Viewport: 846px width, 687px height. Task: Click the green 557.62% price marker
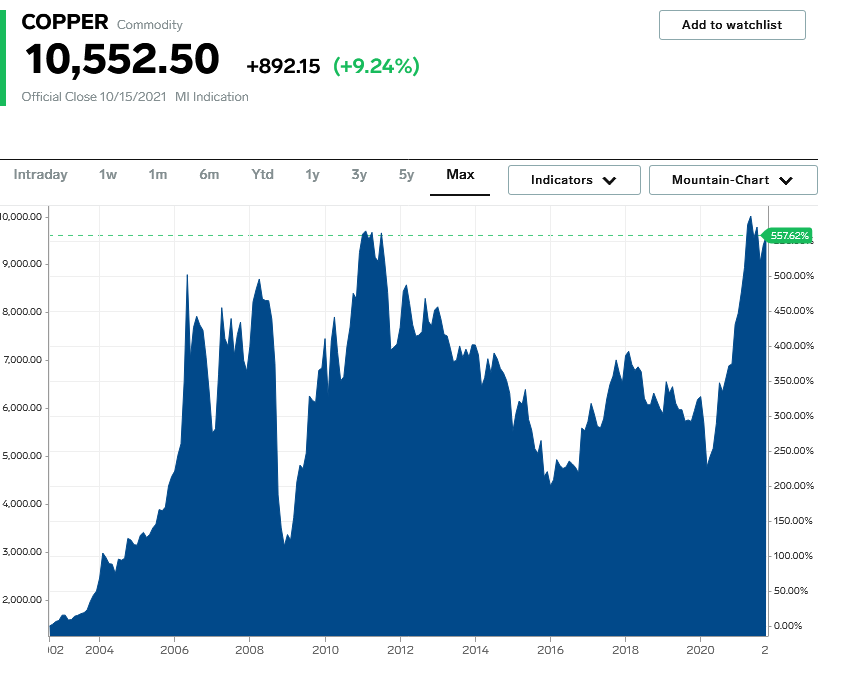(787, 235)
